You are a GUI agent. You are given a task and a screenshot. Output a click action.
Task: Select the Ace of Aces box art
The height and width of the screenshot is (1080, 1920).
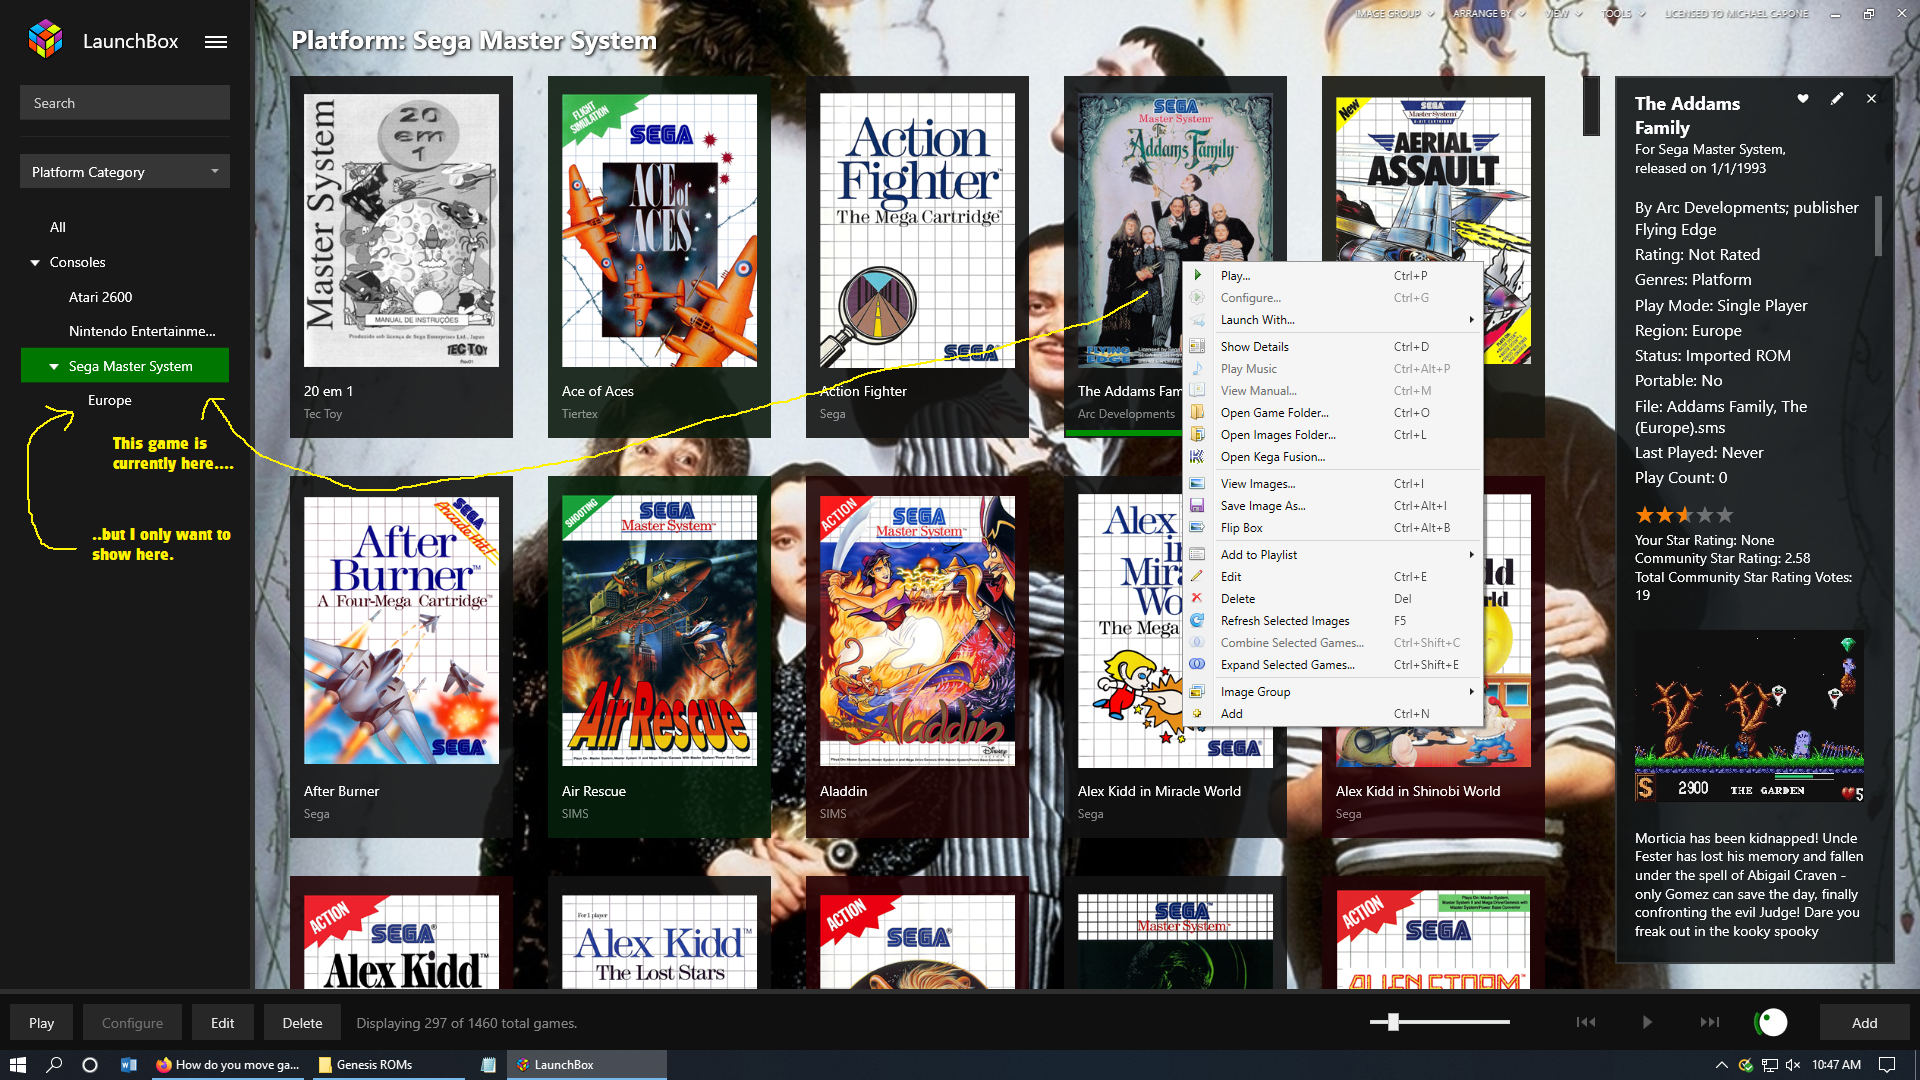click(659, 230)
